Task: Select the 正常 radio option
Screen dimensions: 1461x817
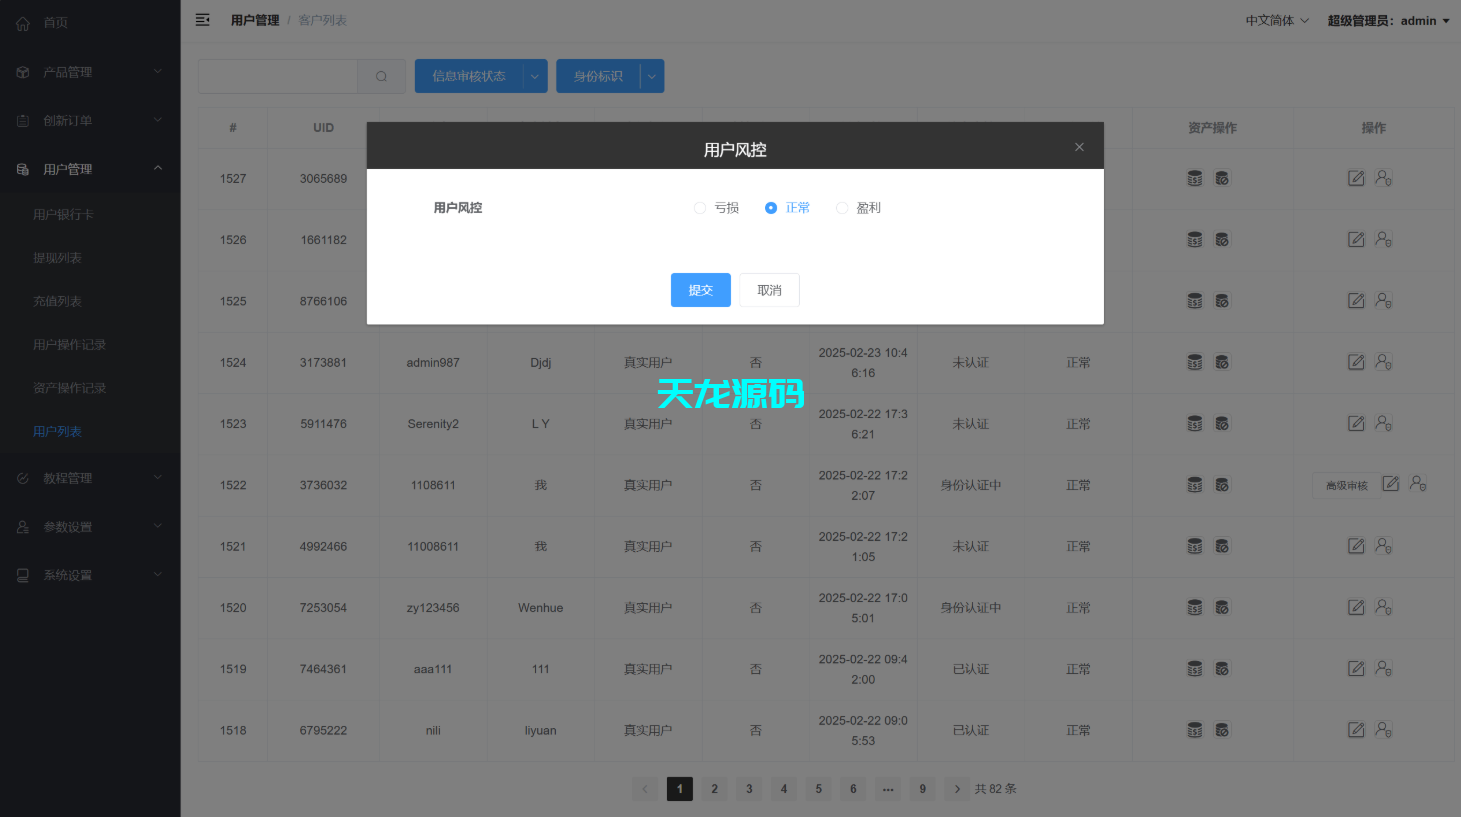Action: 770,207
